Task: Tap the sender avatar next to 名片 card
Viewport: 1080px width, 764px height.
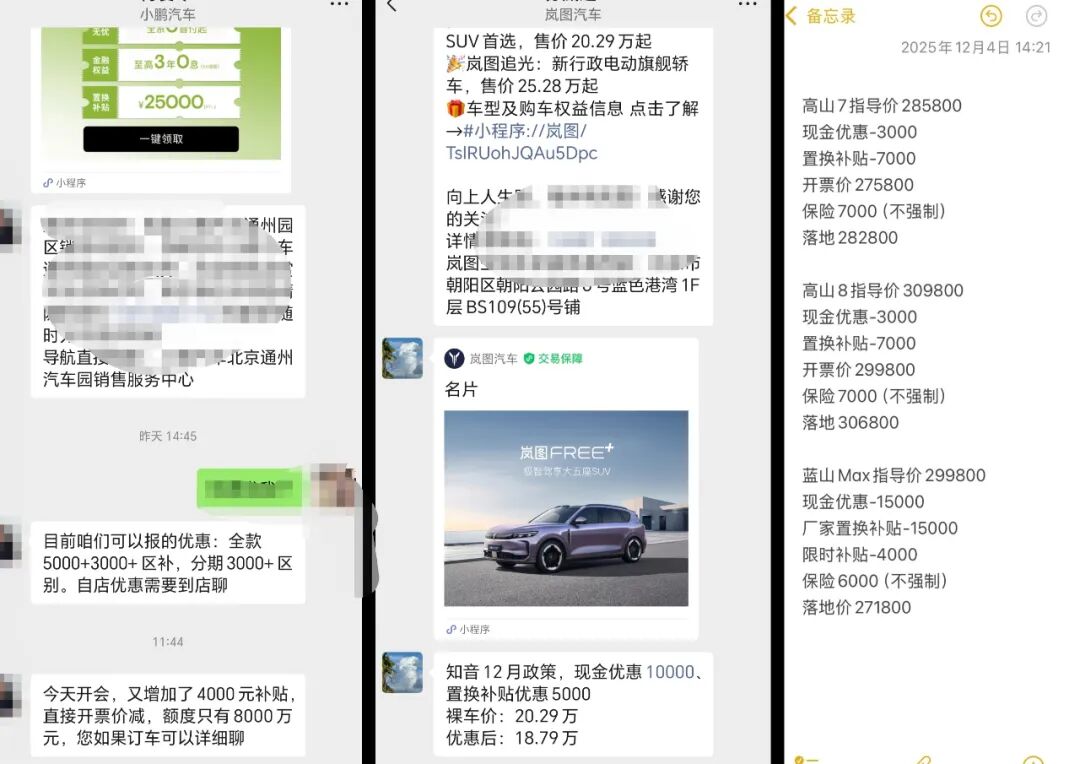Action: point(402,358)
